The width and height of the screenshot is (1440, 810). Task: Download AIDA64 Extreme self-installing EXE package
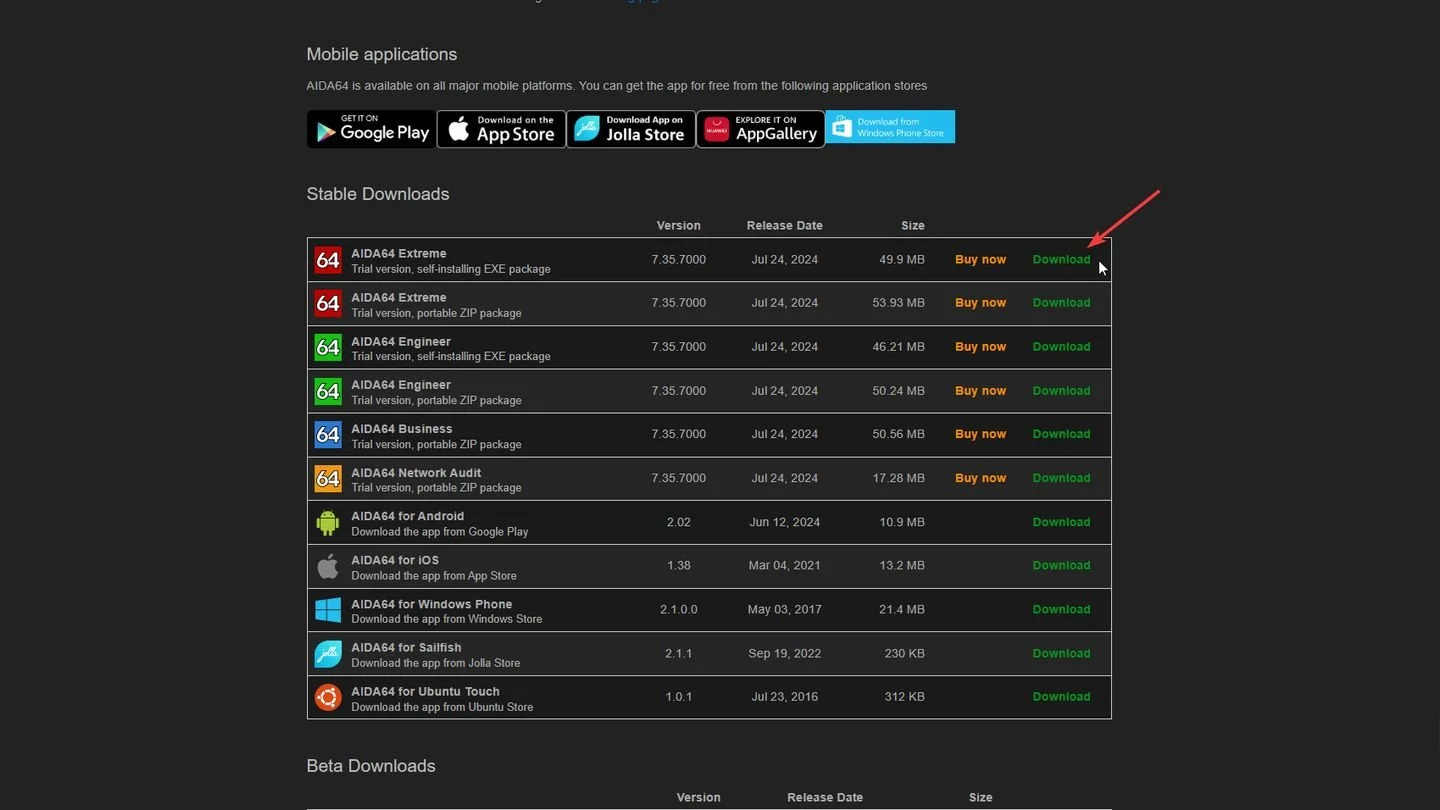click(1061, 259)
